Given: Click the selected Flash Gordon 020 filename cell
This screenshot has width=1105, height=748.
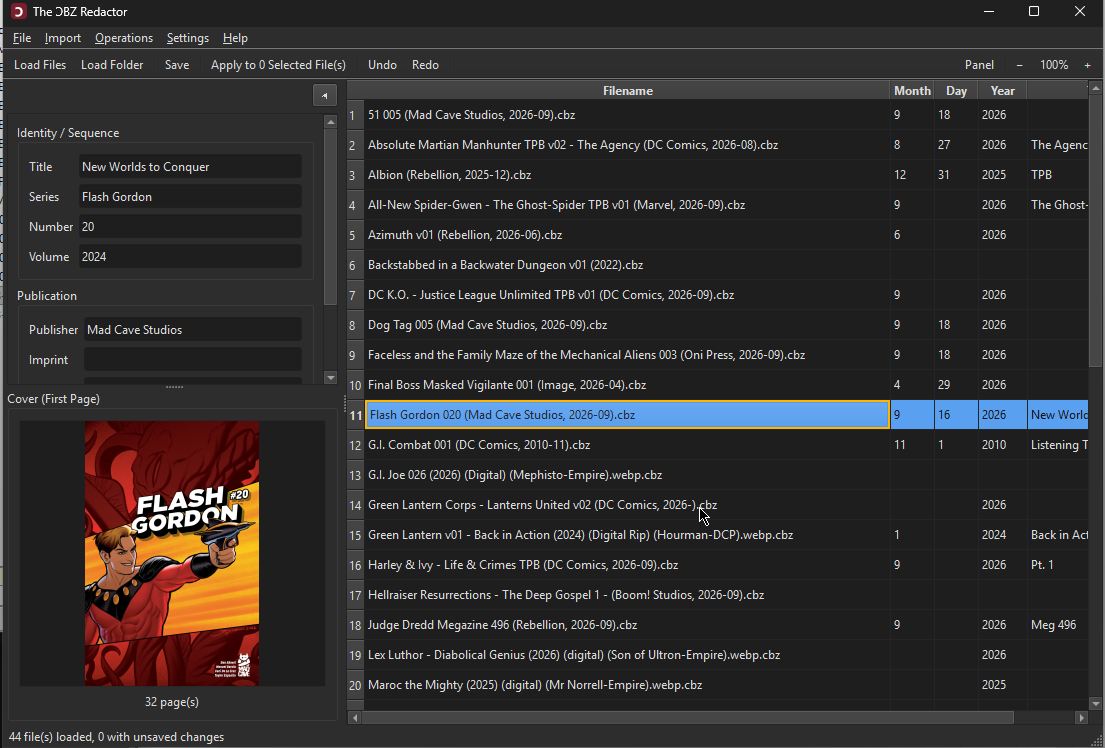Looking at the screenshot, I should [x=627, y=415].
